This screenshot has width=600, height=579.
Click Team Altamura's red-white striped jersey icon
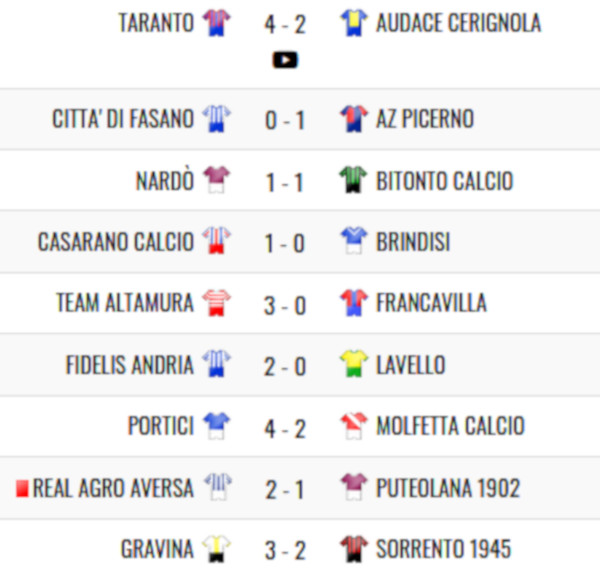(x=216, y=303)
